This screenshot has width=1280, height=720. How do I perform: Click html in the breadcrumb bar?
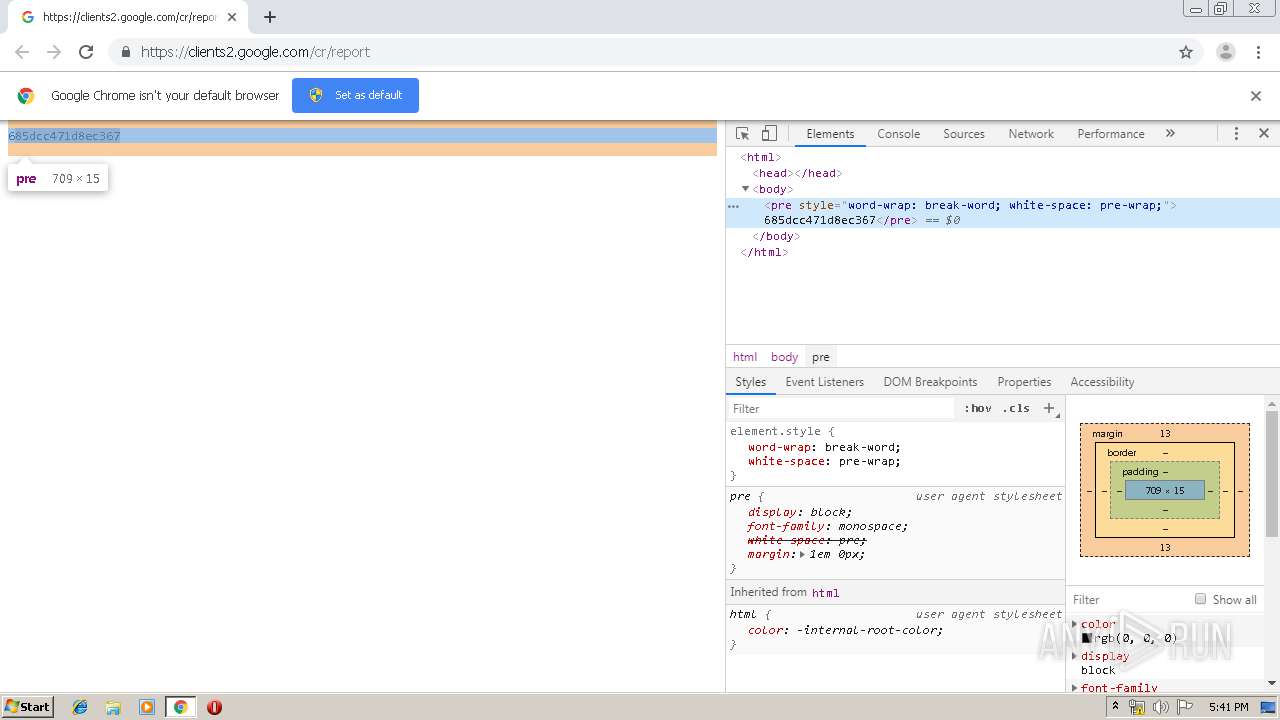(745, 357)
